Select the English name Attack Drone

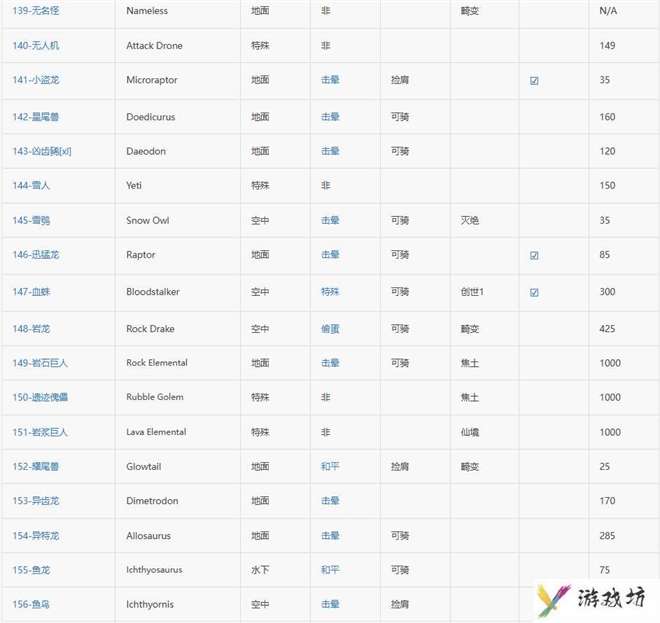[154, 45]
